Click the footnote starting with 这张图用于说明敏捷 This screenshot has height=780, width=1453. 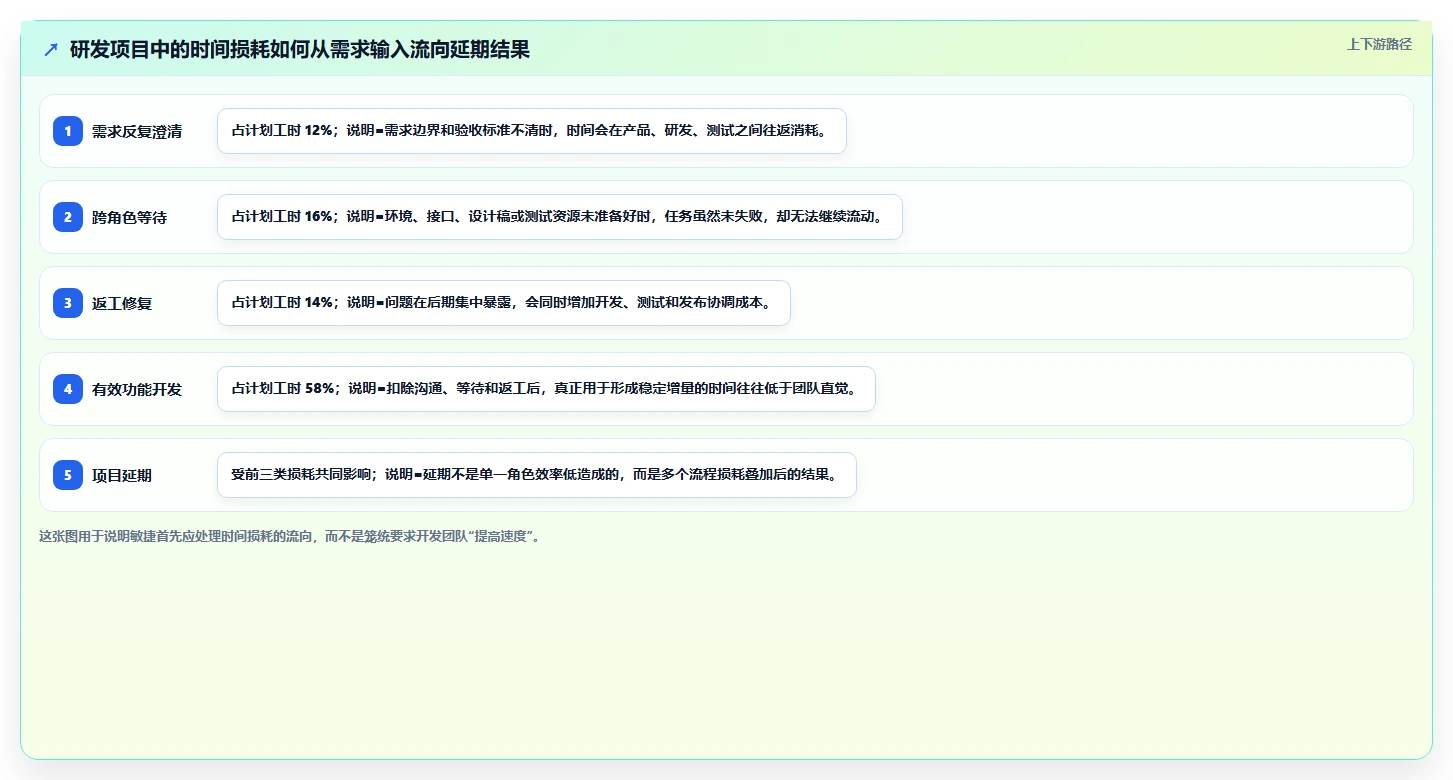point(292,536)
